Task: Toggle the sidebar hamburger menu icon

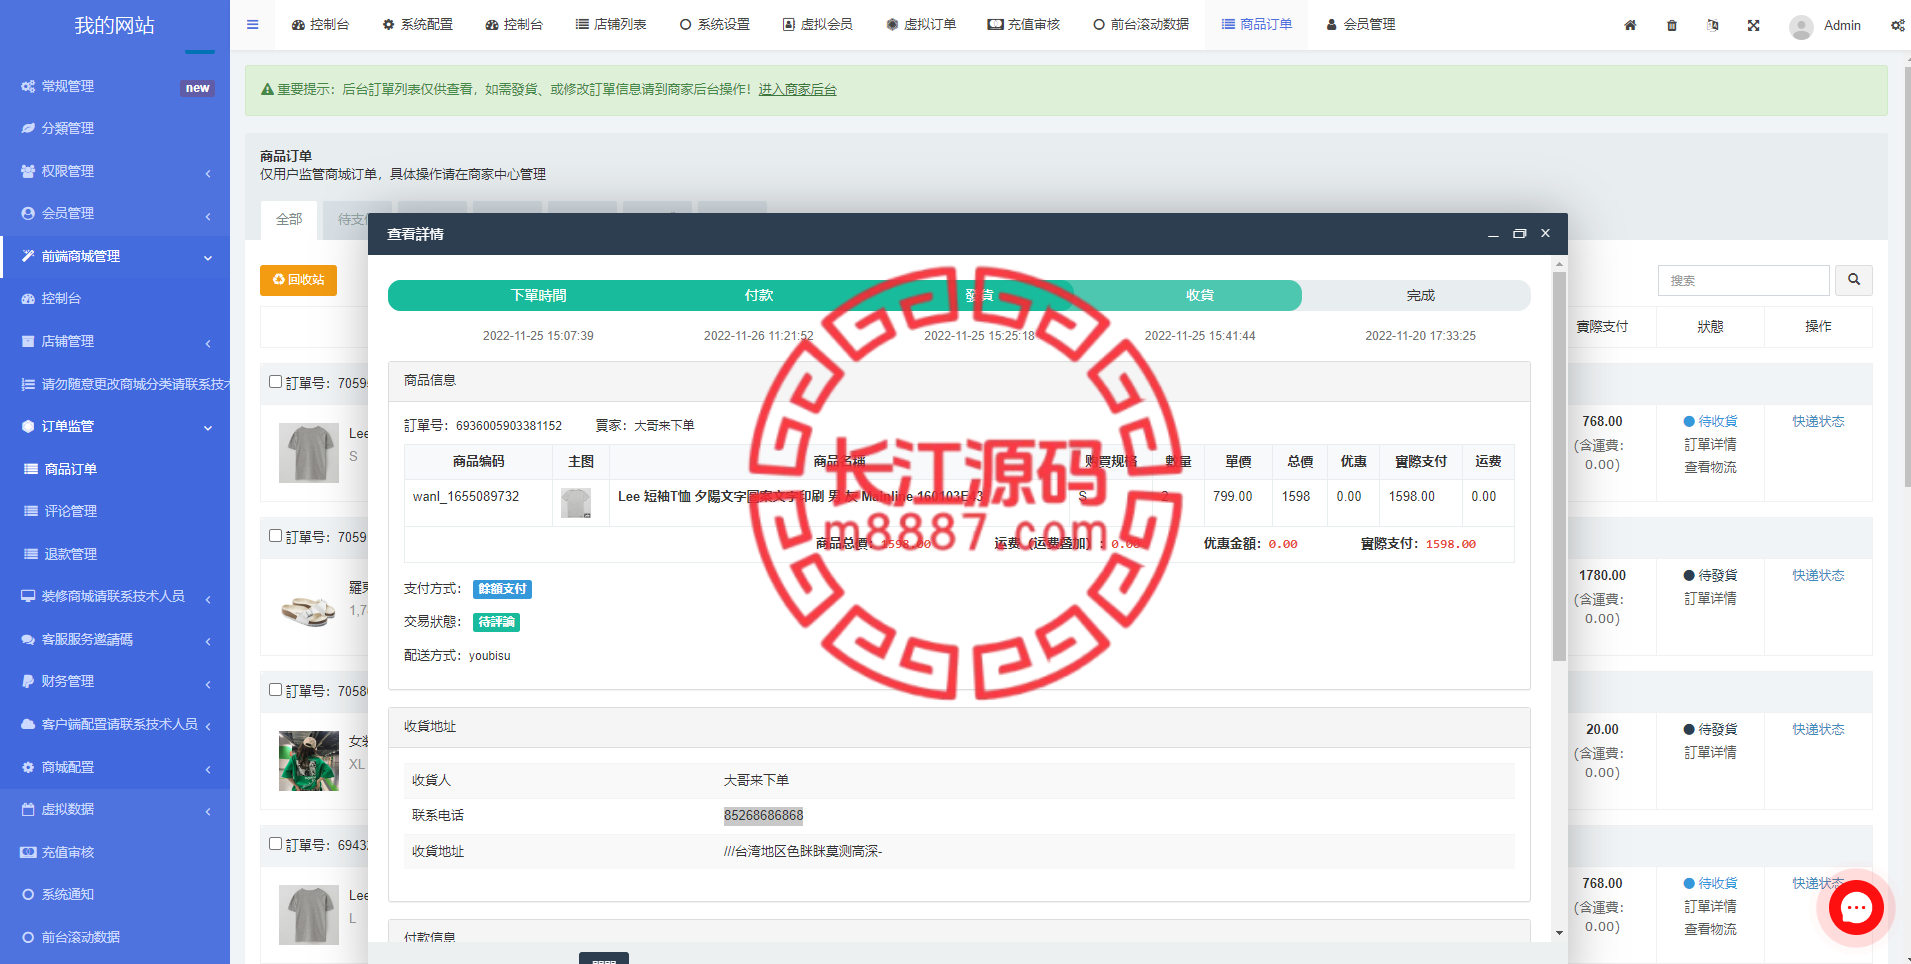Action: tap(252, 25)
